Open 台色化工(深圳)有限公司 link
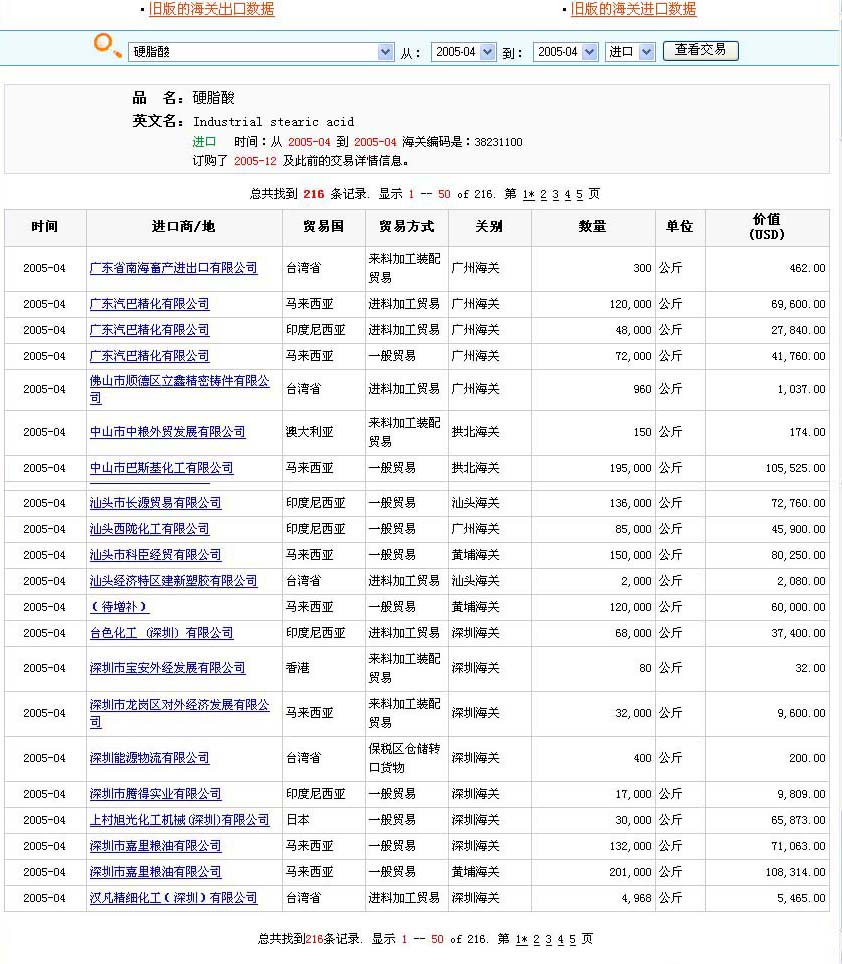 click(x=162, y=633)
